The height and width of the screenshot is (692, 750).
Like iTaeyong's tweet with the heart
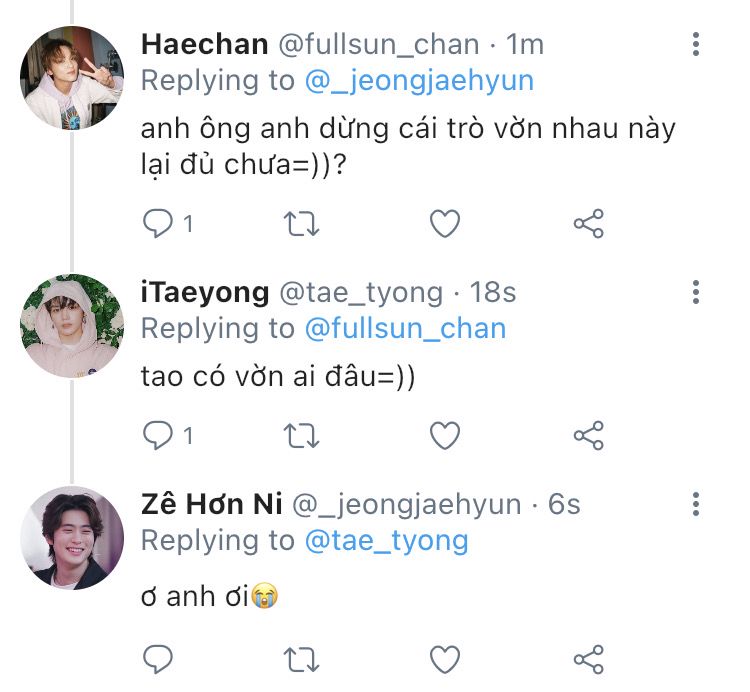point(445,435)
